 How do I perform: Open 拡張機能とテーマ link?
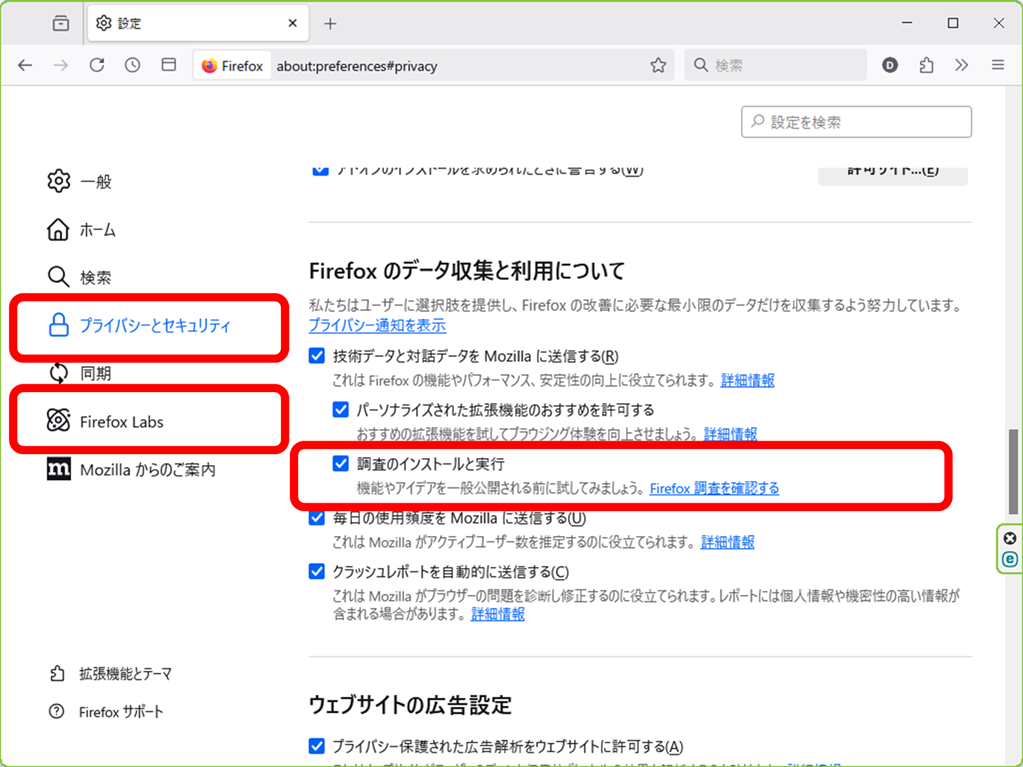(110, 674)
